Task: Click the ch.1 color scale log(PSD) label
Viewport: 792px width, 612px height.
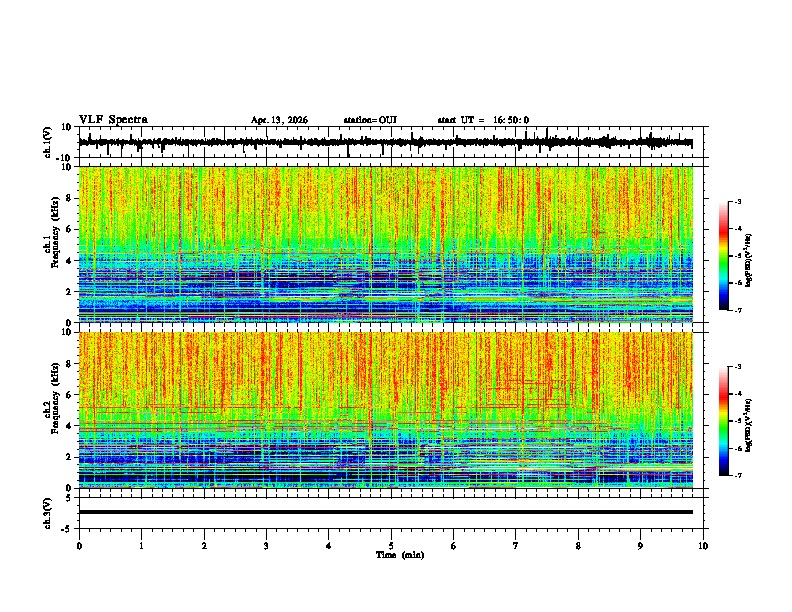Action: (x=748, y=261)
